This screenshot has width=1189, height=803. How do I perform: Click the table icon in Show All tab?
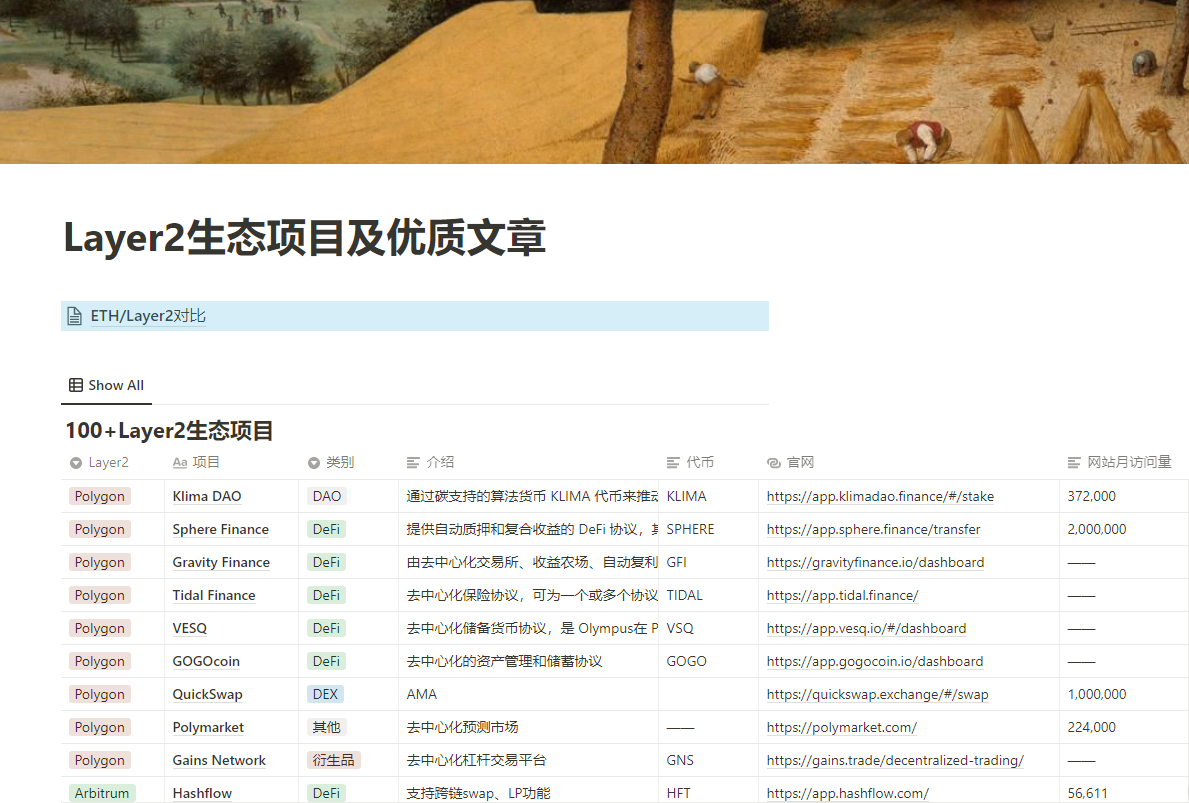coord(76,385)
